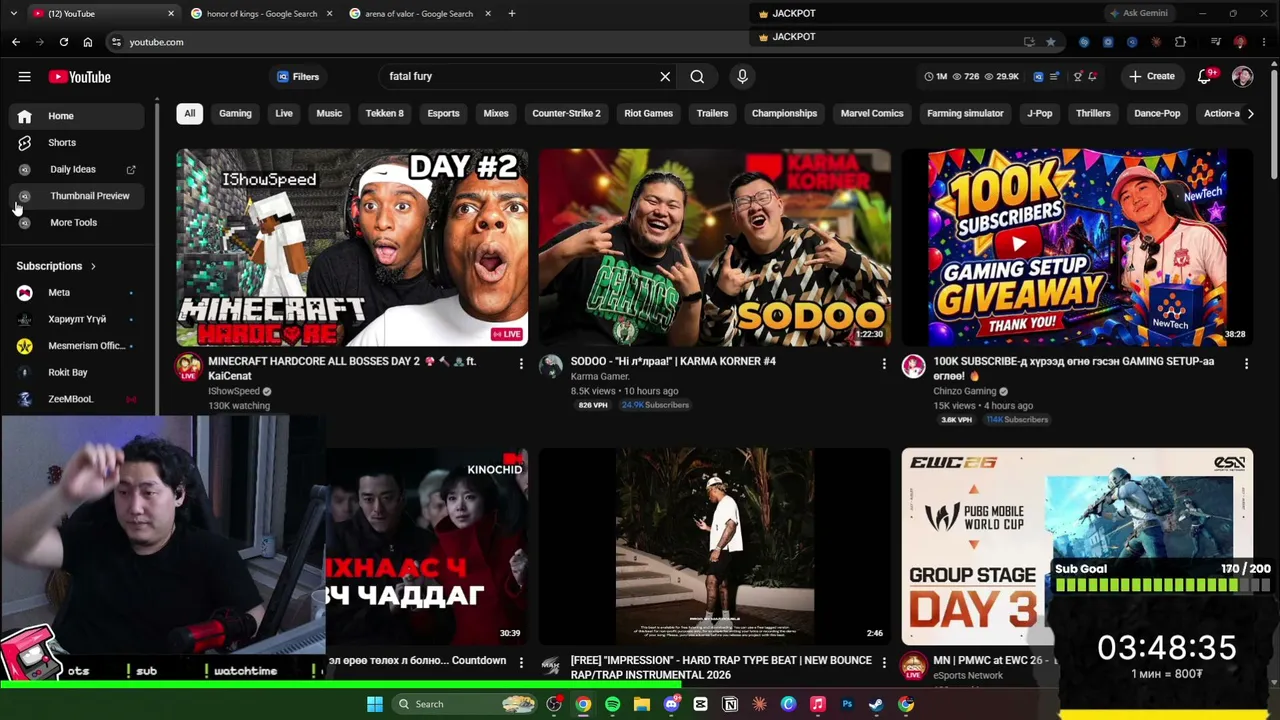Open the SODOO Karma Korner thumbnail
The height and width of the screenshot is (720, 1280).
pyautogui.click(x=714, y=247)
